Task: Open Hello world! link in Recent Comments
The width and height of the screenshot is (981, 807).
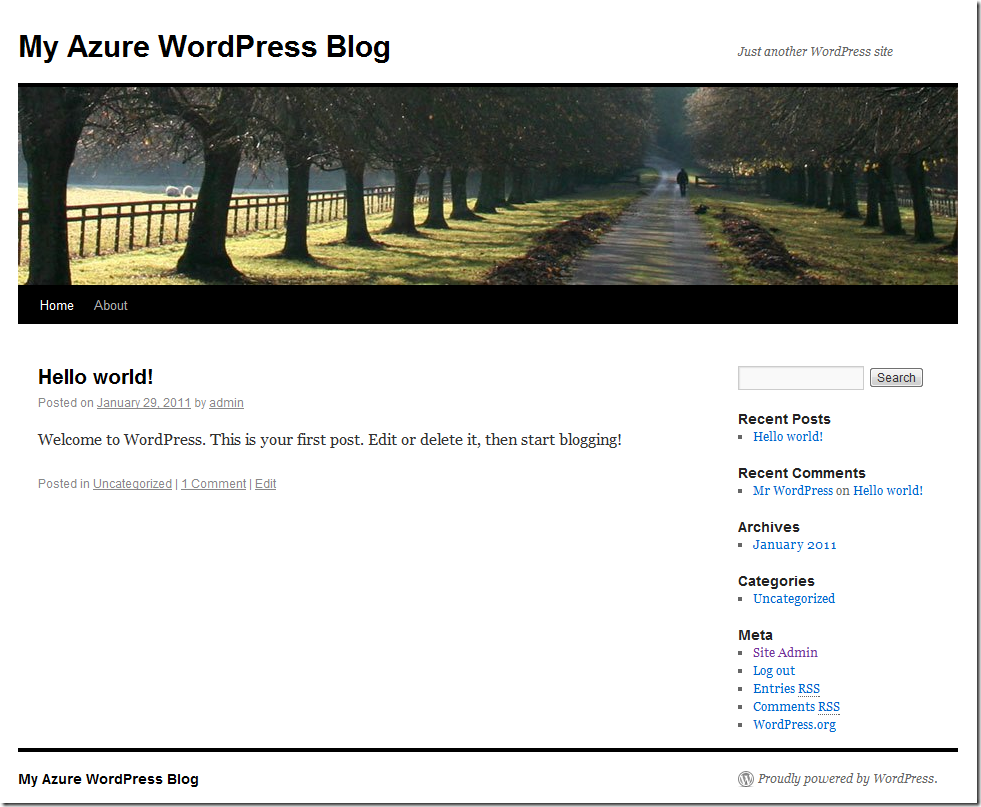Action: coord(888,490)
